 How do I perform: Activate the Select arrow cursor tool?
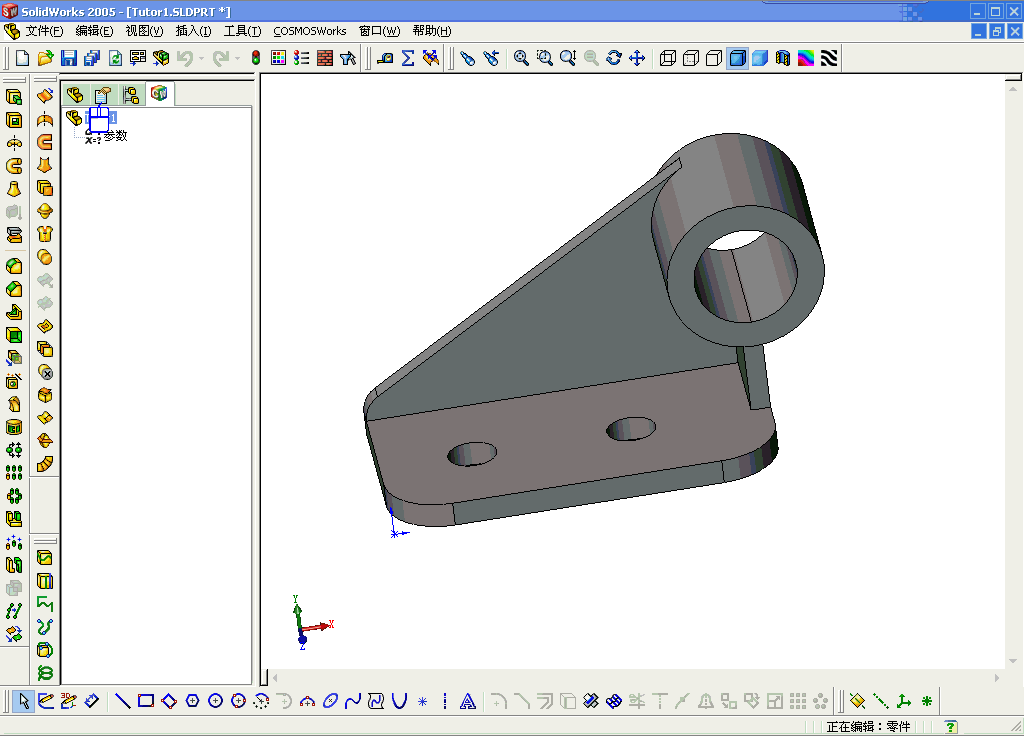tap(24, 701)
